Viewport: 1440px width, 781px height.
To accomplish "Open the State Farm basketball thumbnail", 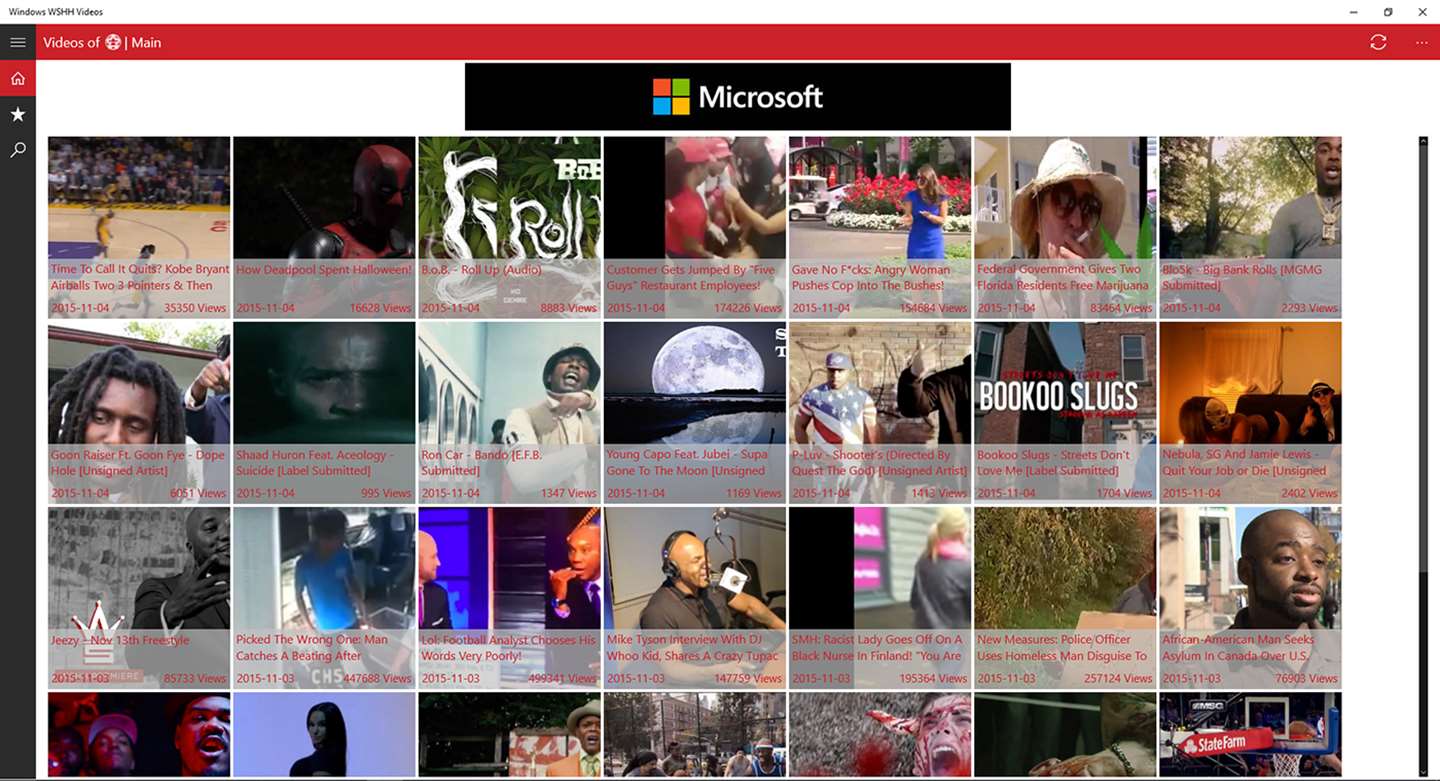I will pyautogui.click(x=1250, y=734).
